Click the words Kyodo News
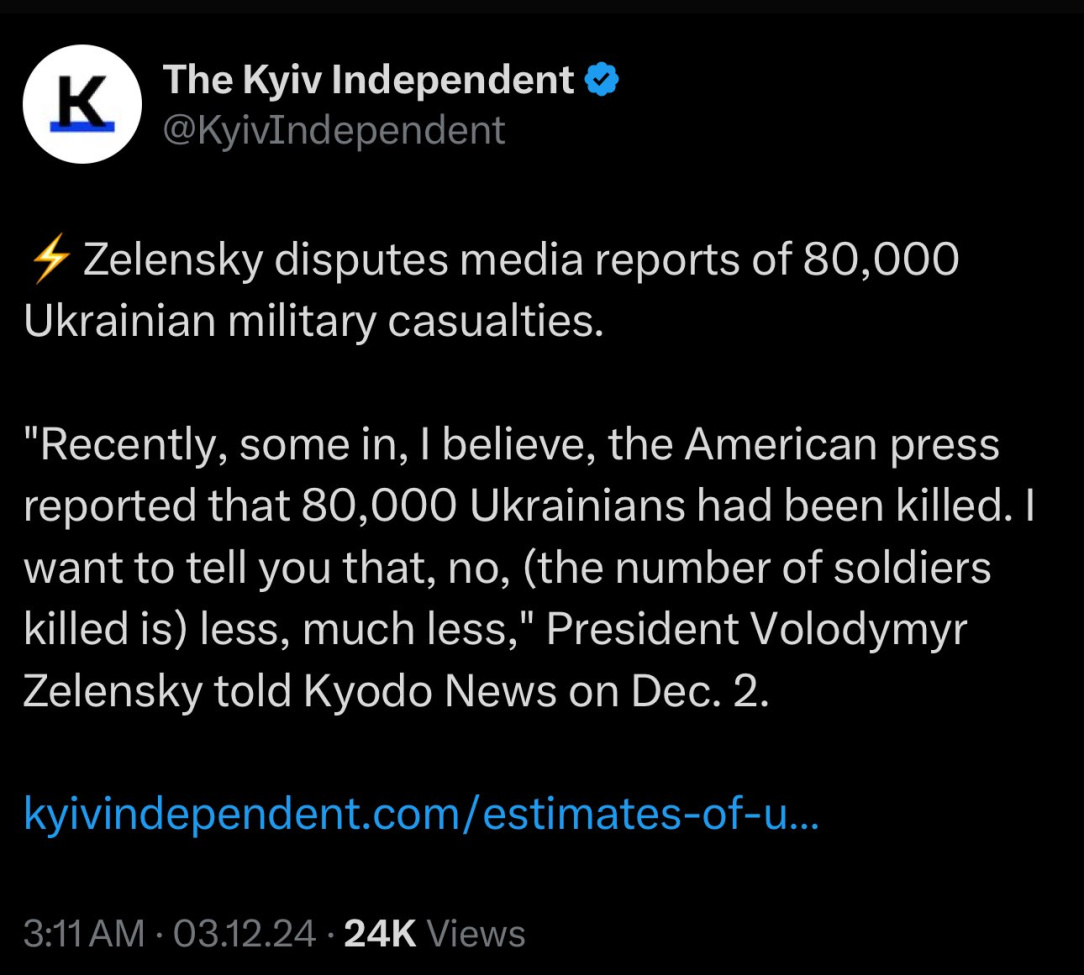This screenshot has height=975, width=1084. point(429,690)
